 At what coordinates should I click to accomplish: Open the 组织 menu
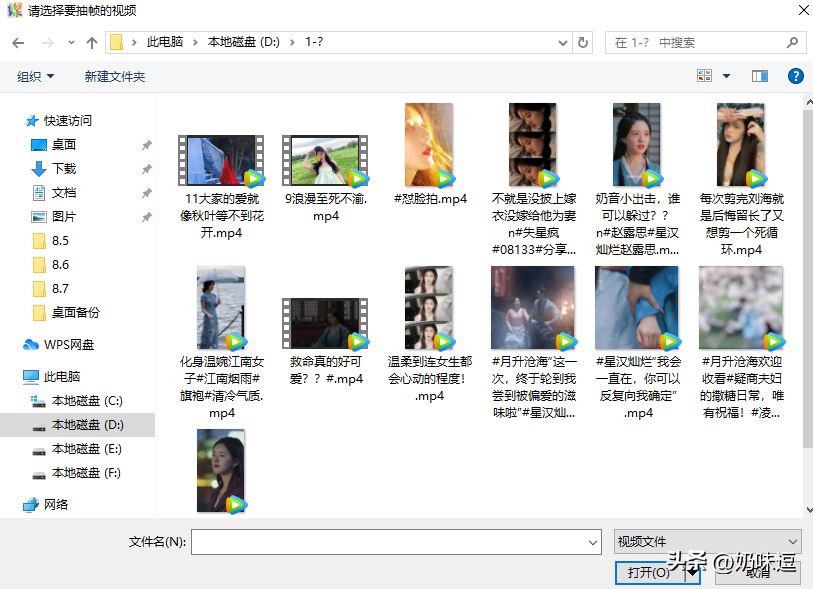[35, 77]
